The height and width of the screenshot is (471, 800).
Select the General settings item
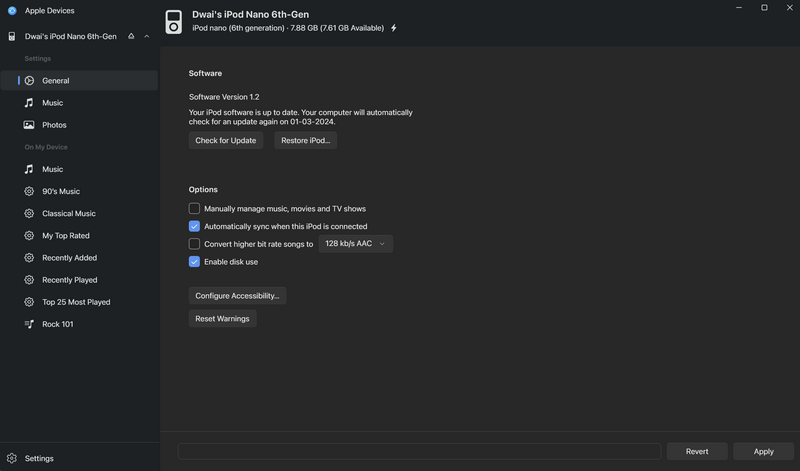pos(55,81)
